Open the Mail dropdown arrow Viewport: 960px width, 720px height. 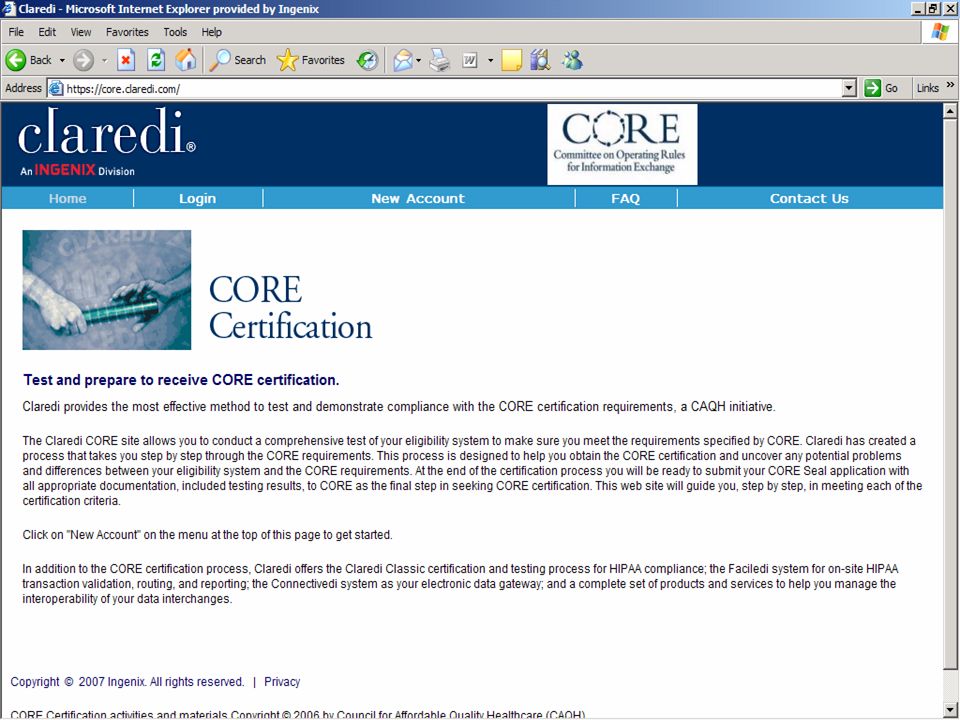click(419, 60)
